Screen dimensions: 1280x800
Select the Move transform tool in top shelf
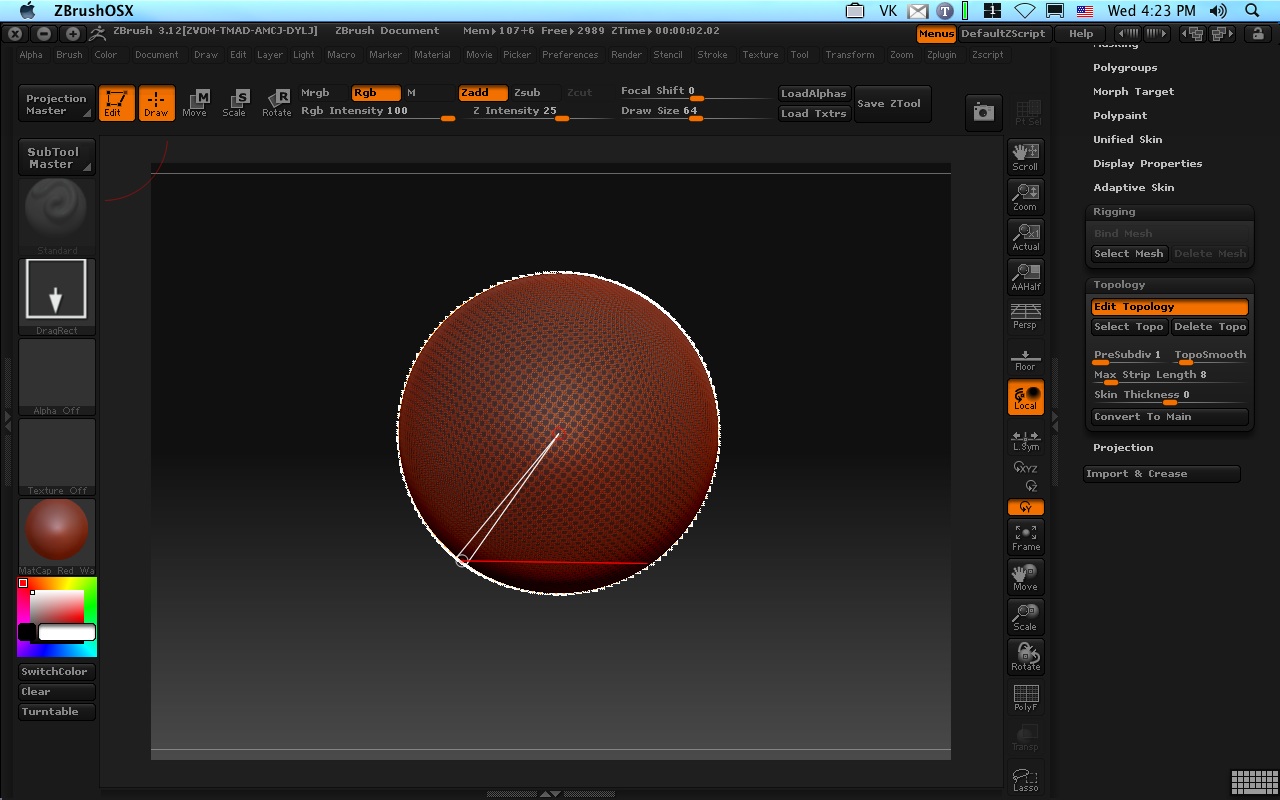pos(195,103)
